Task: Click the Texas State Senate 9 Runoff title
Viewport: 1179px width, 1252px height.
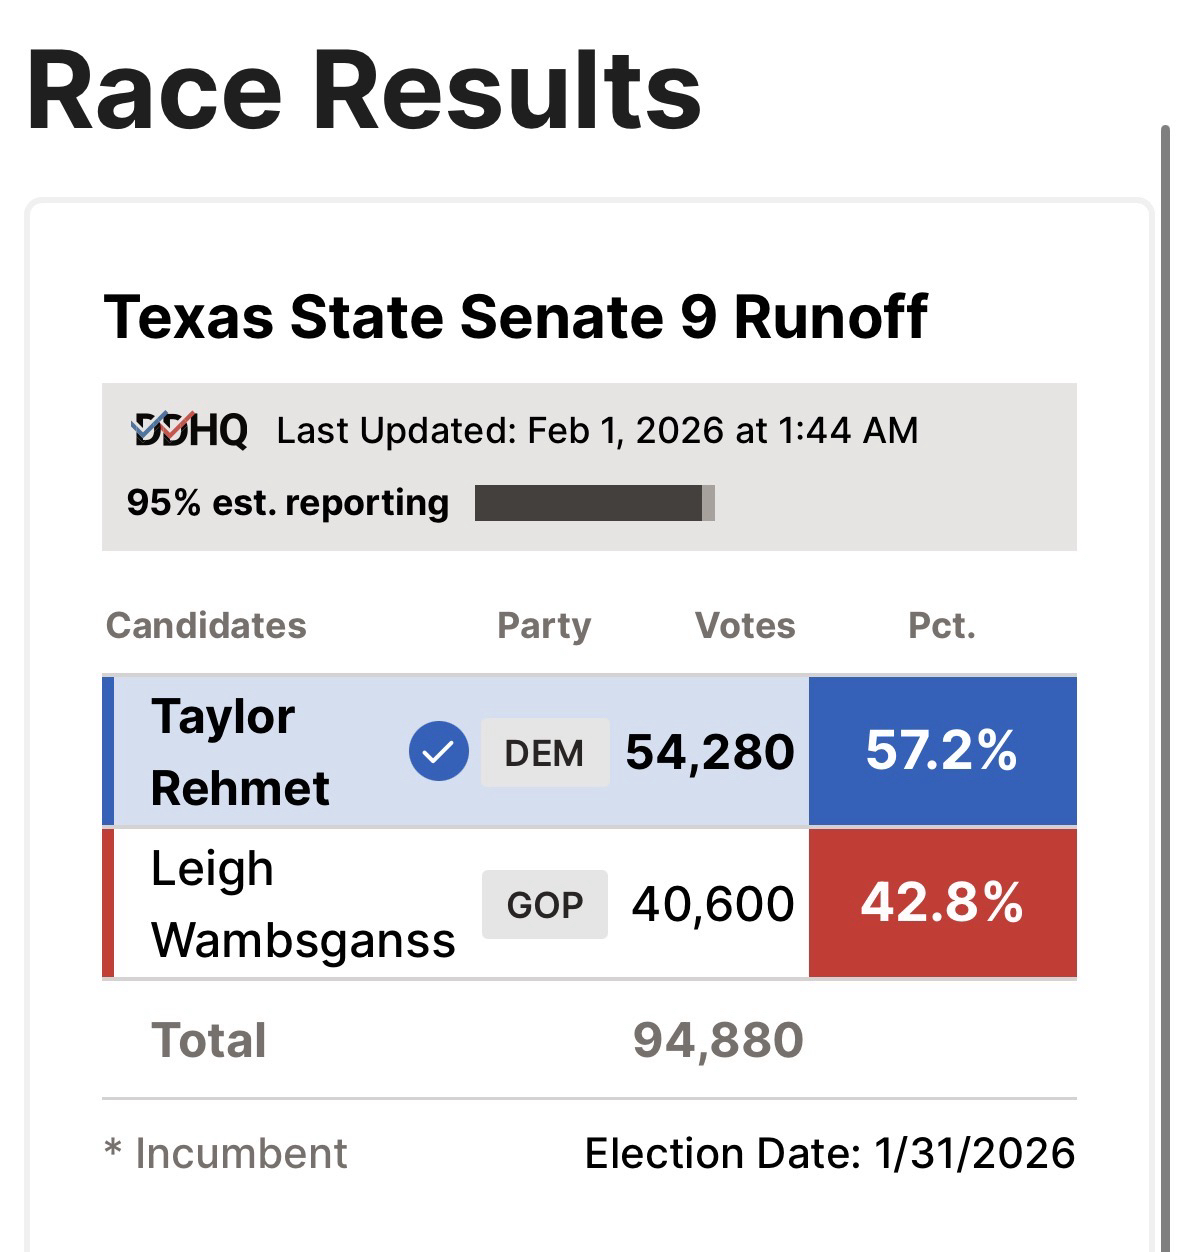Action: (x=515, y=317)
